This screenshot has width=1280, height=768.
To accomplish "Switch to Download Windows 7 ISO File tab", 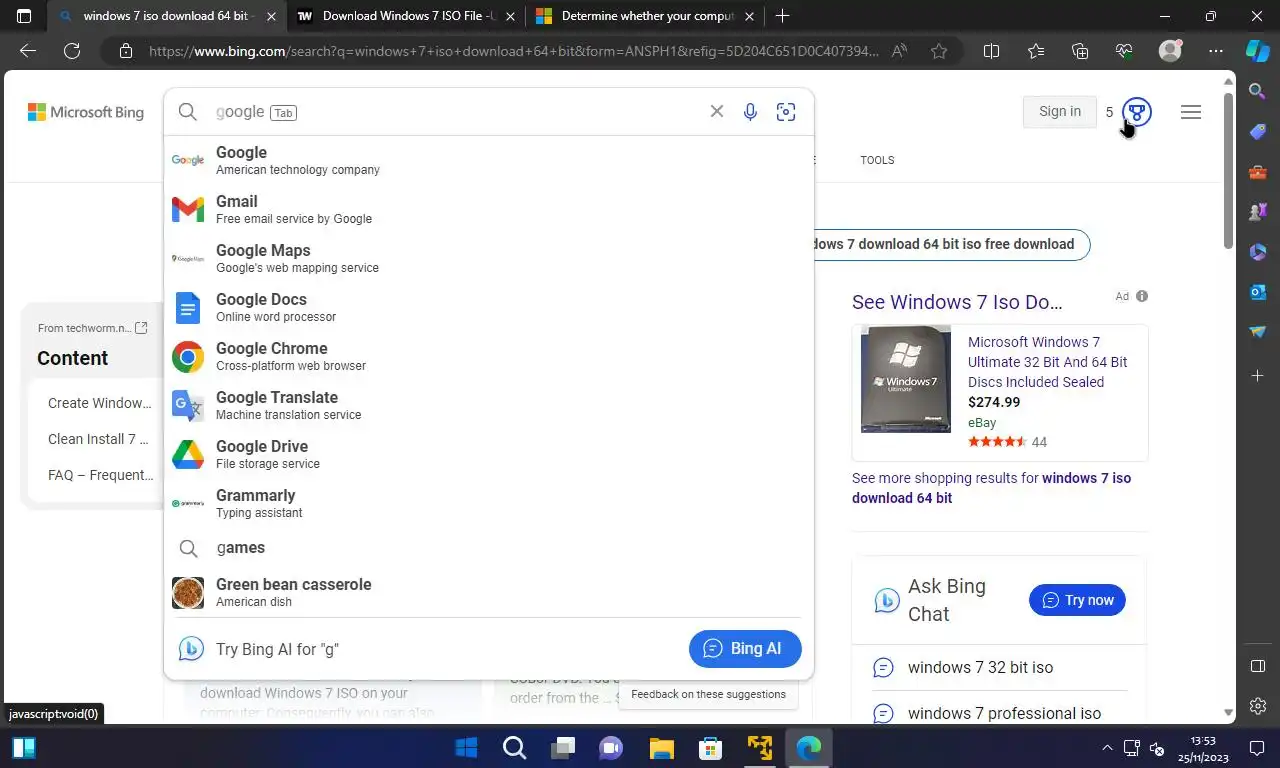I will 407,16.
